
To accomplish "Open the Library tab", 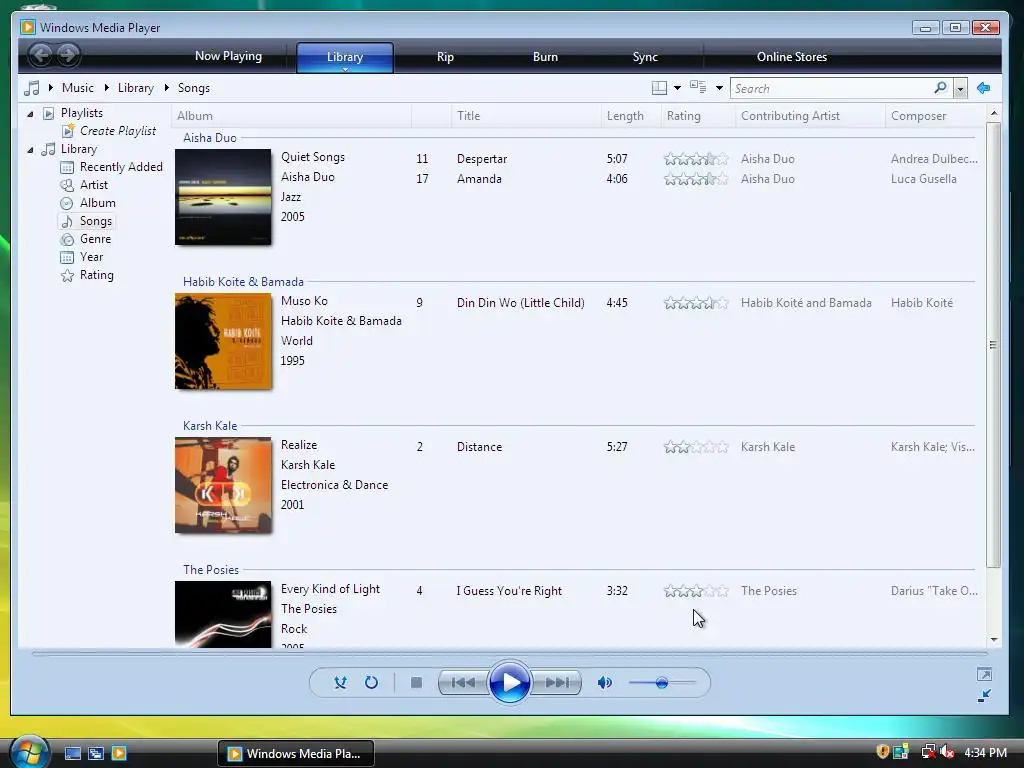I will 345,57.
